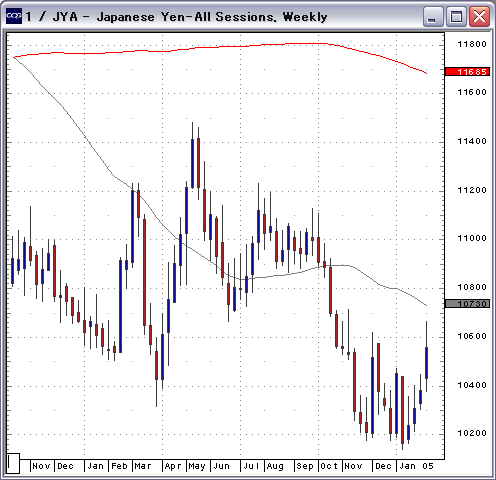
Task: Maximize the Japanese Yen chart window
Action: [x=456, y=17]
